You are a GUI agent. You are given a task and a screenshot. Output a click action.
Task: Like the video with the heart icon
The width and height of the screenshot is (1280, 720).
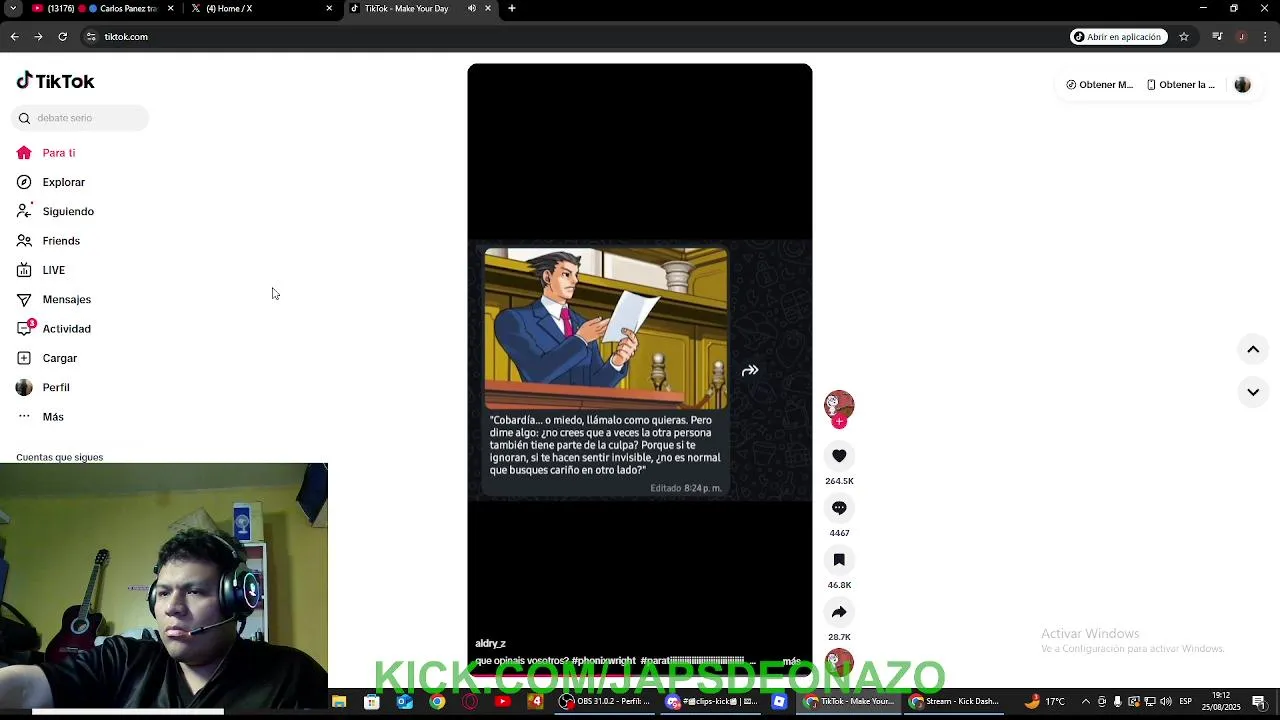pos(839,456)
